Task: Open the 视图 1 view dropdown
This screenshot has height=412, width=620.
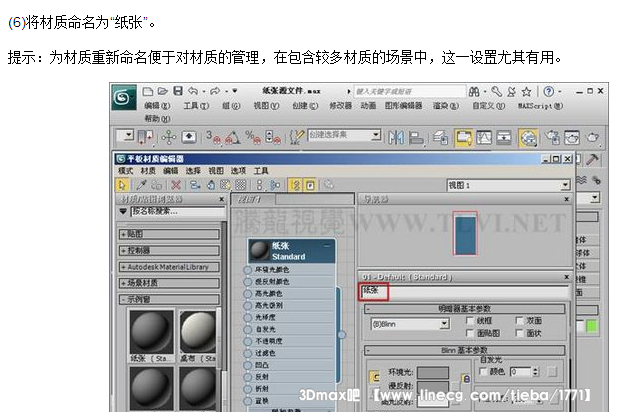Action: click(x=508, y=185)
